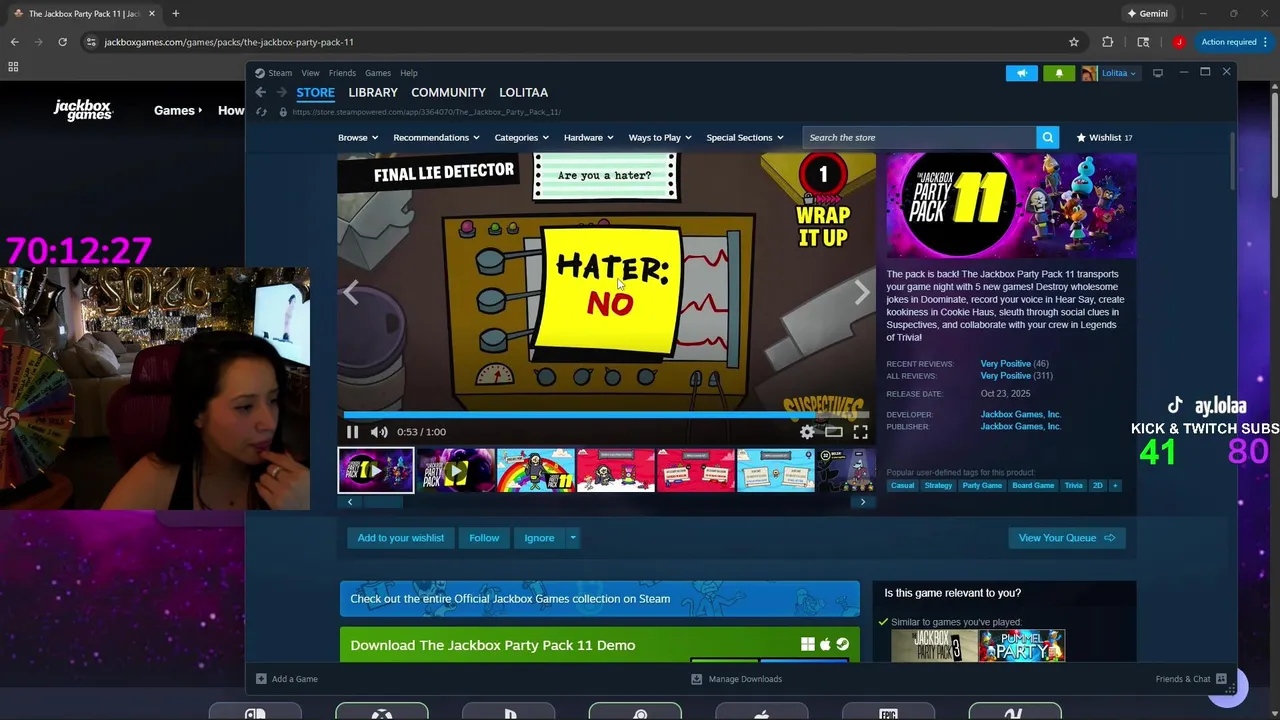This screenshot has width=1280, height=720.
Task: Click the Gemini button in Chrome
Action: coord(1147,14)
